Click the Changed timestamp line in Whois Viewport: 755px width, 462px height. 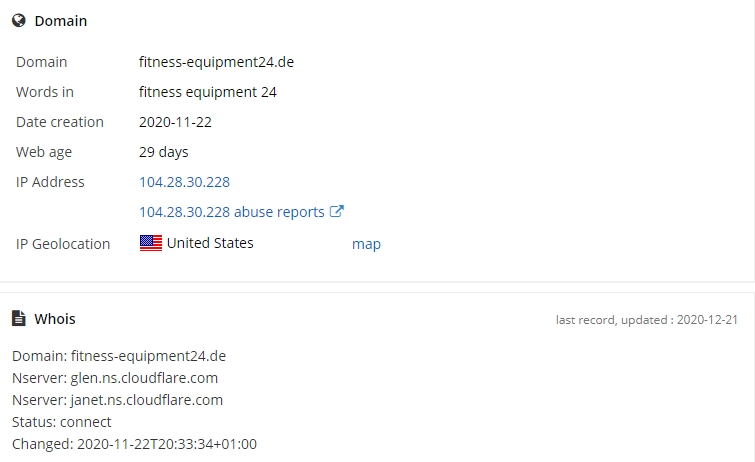pos(134,444)
